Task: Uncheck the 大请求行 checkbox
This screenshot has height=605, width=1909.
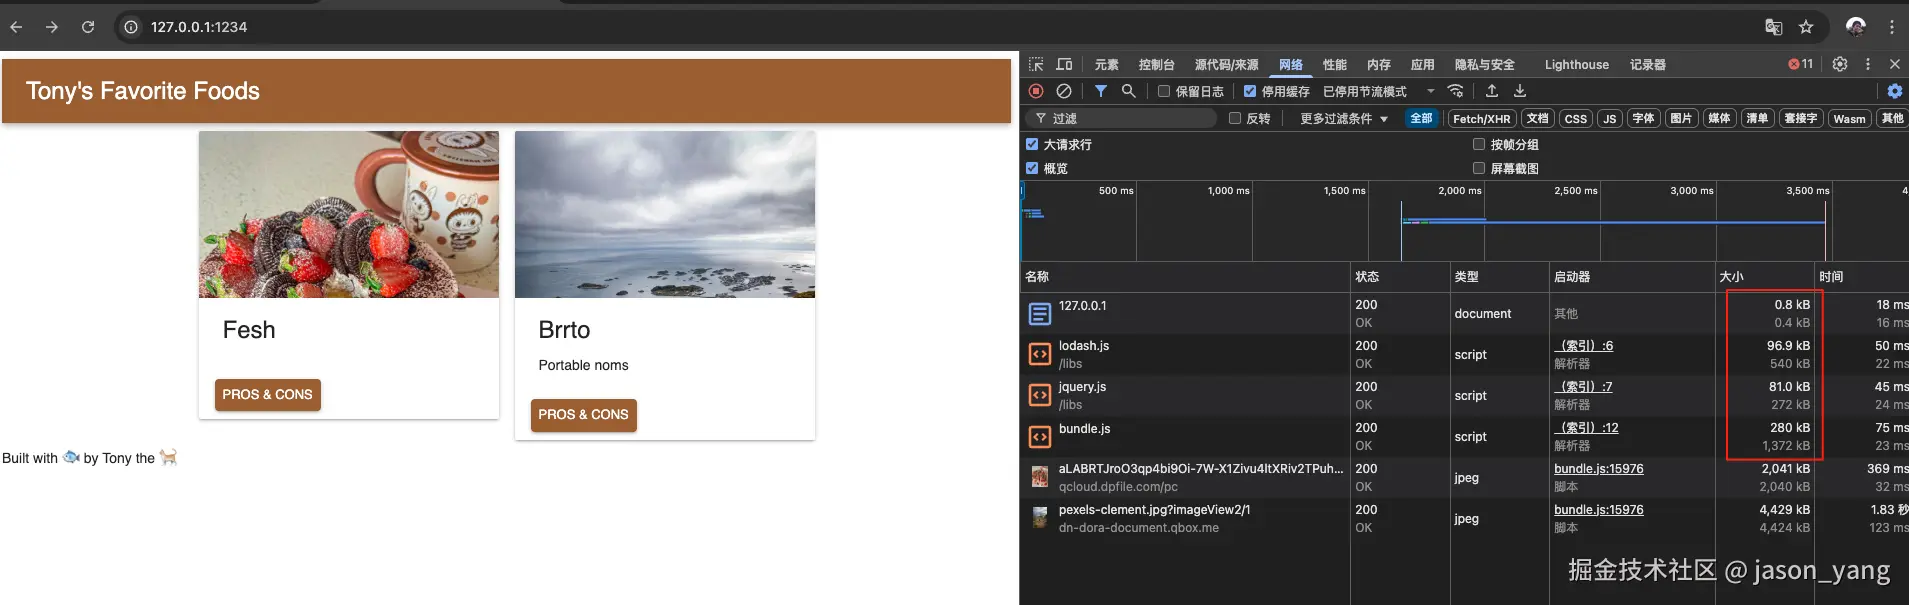Action: click(1032, 144)
